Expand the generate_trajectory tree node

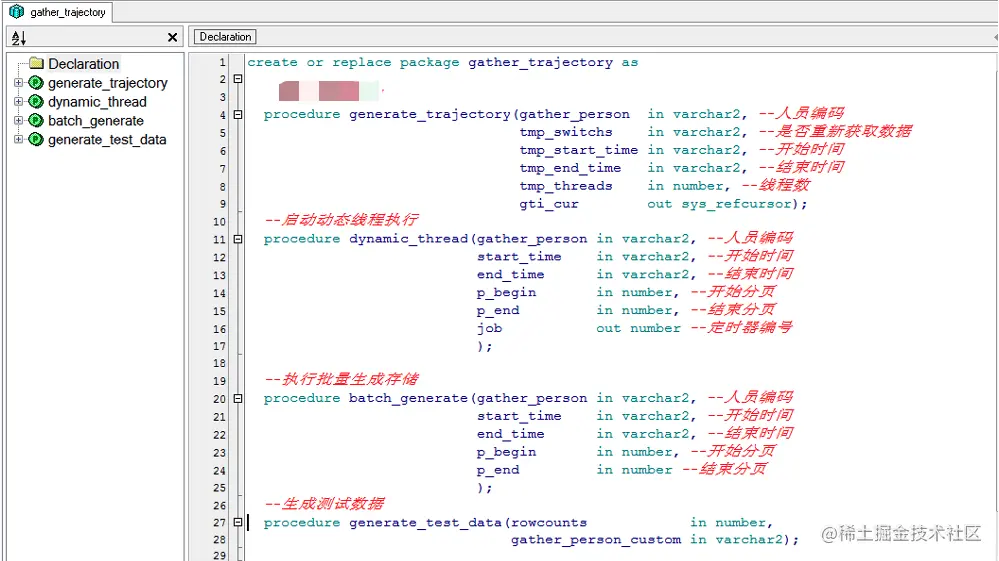tap(18, 83)
